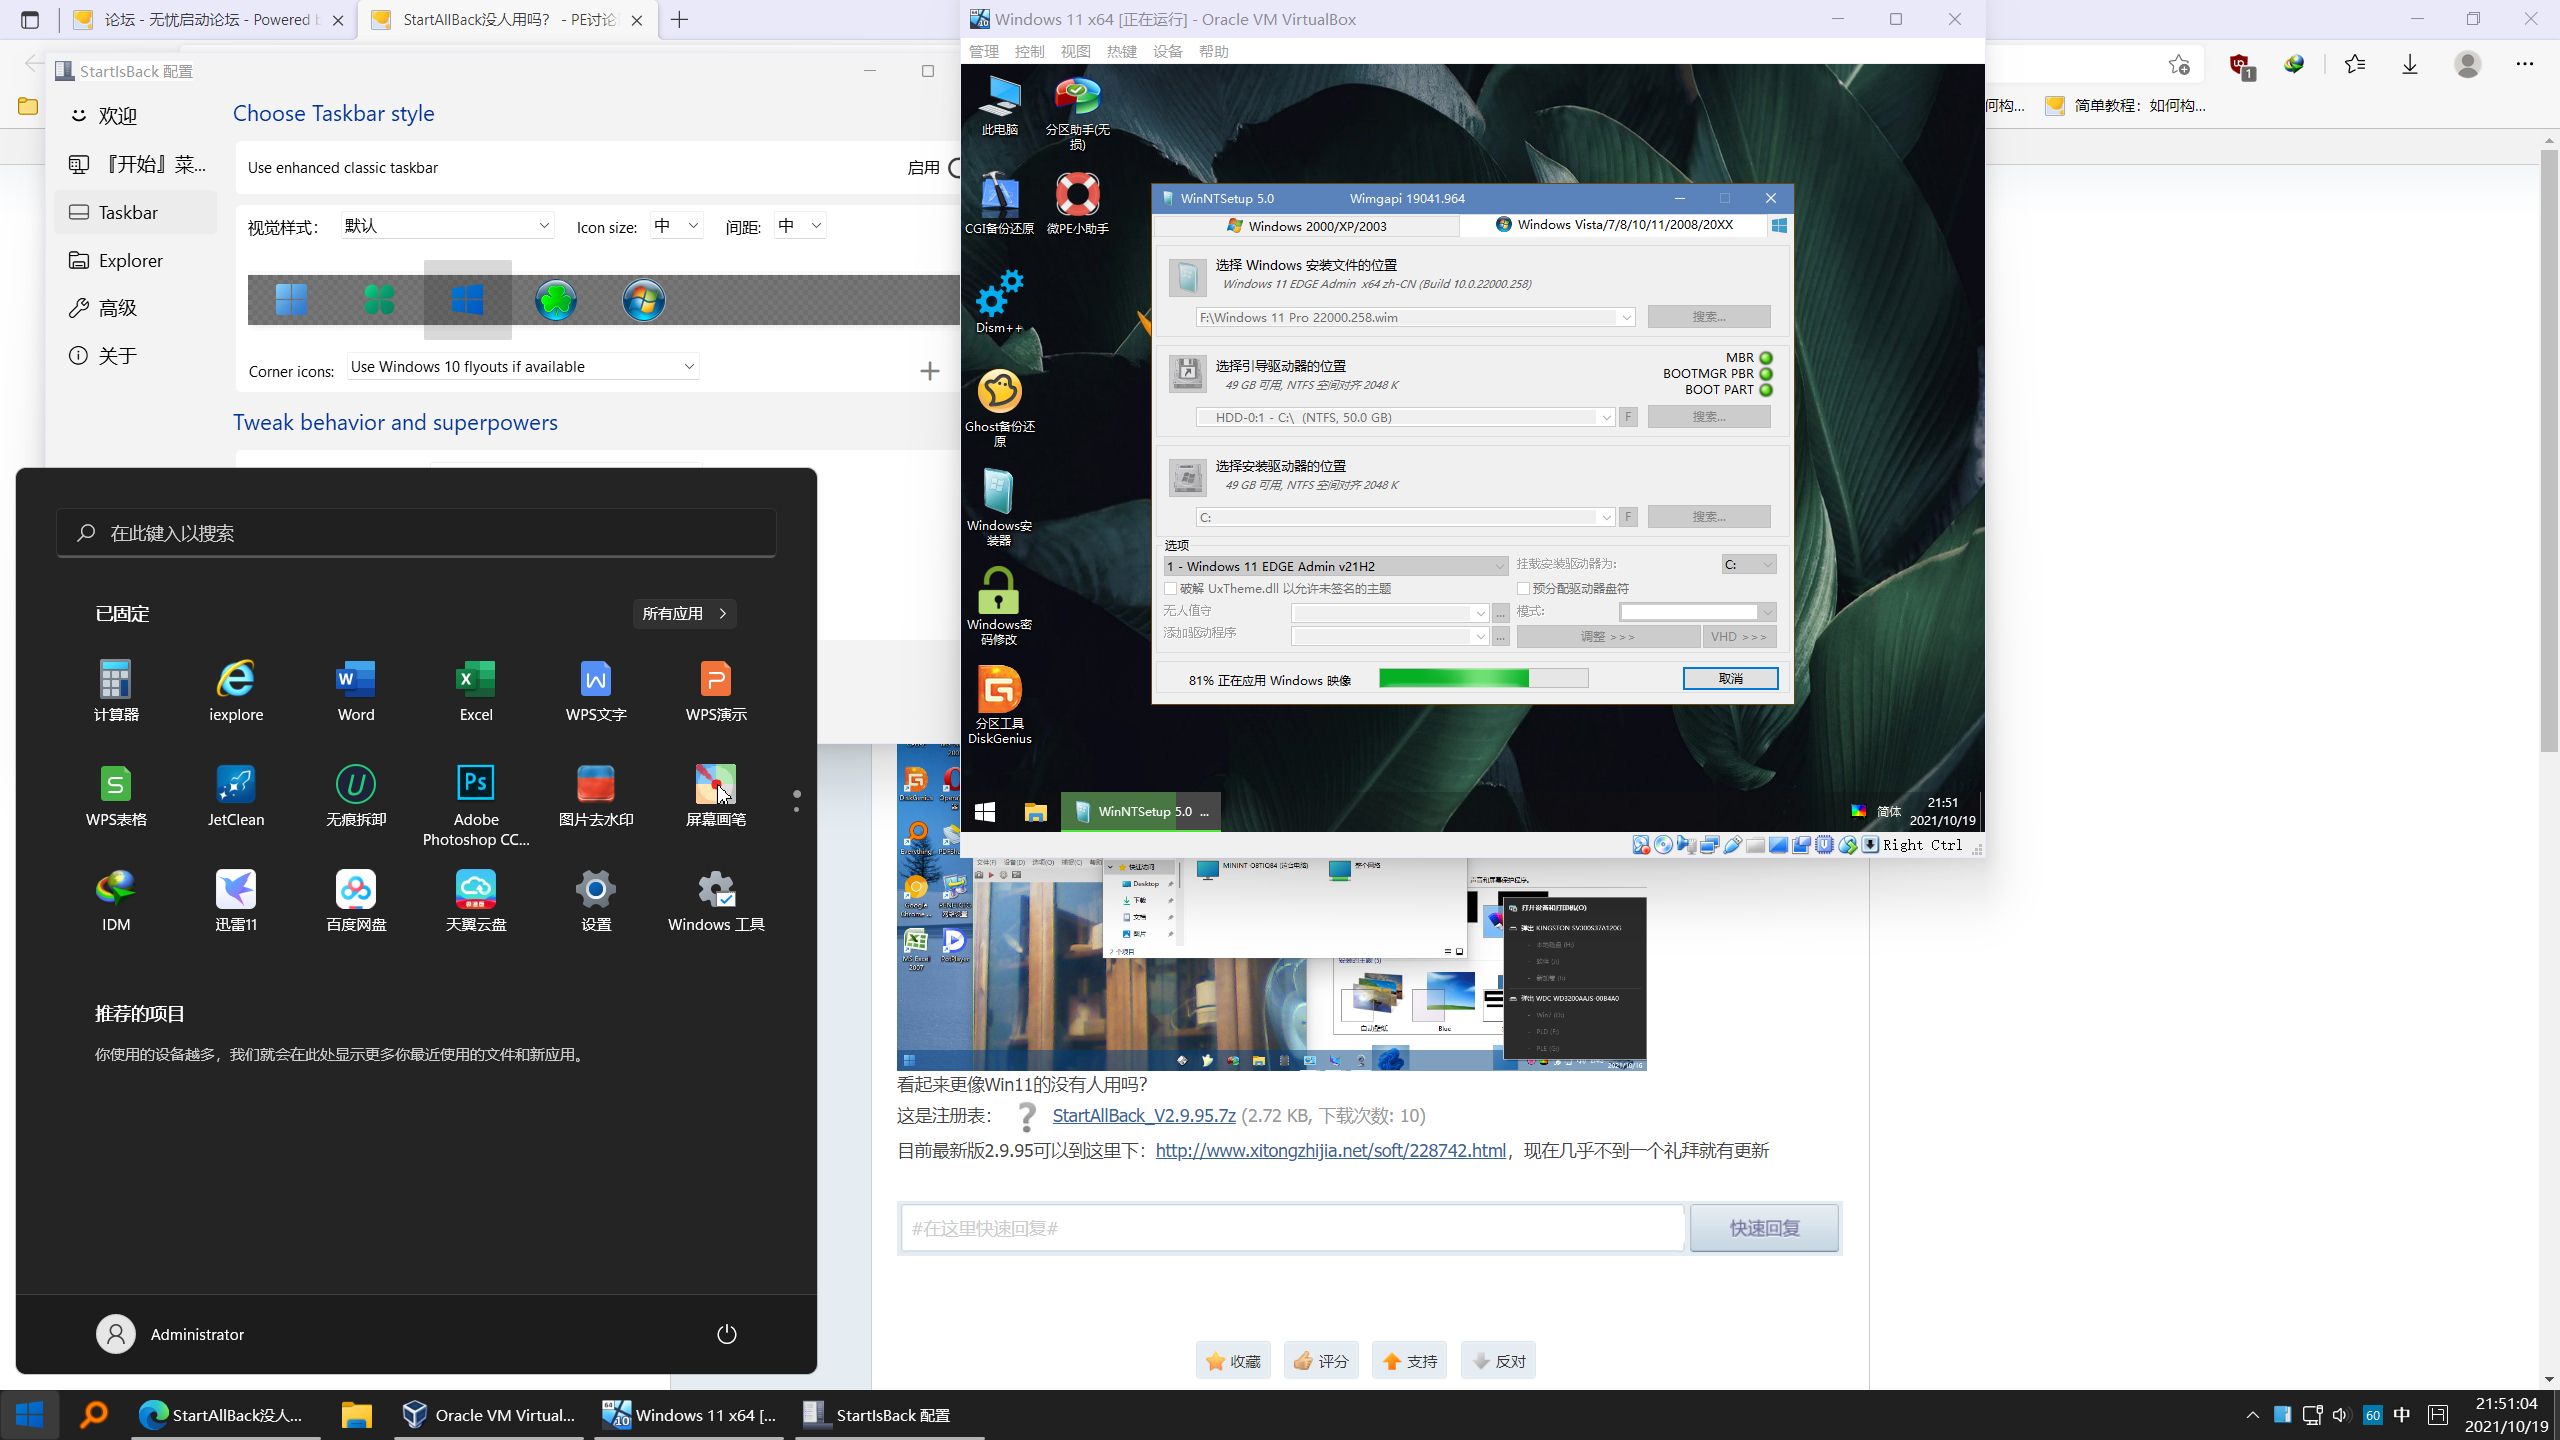
Task: Open the CGI备份还原 desktop icon in the VM
Action: point(999,203)
